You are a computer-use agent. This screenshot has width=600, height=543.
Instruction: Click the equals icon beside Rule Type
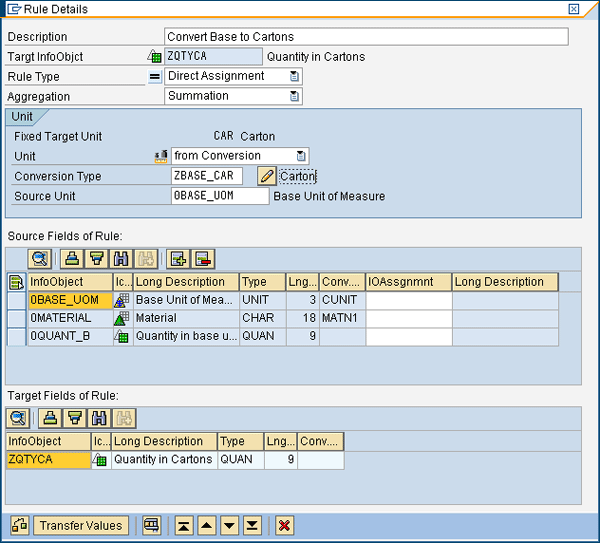point(155,77)
